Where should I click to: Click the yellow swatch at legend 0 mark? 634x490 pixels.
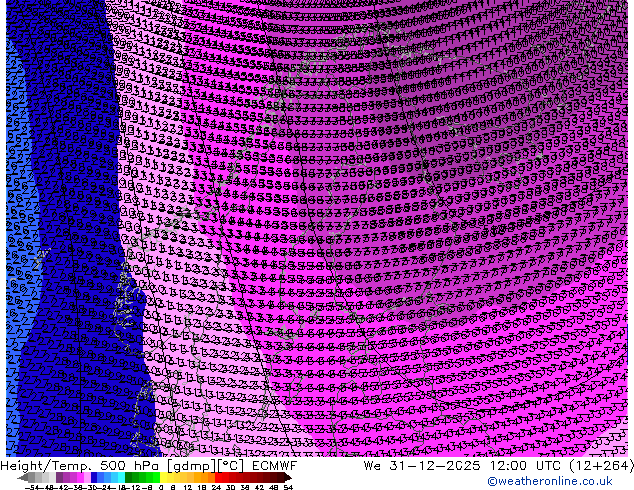click(163, 477)
